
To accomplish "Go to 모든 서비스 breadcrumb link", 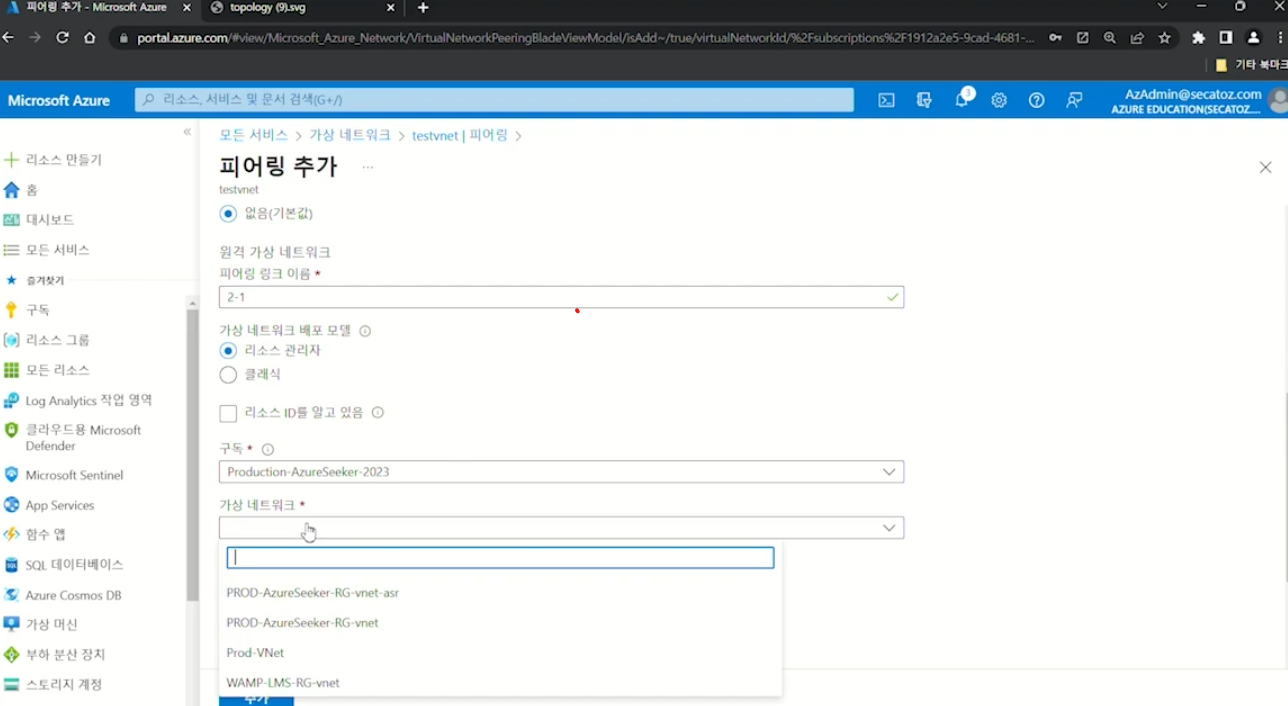I will (x=254, y=135).
